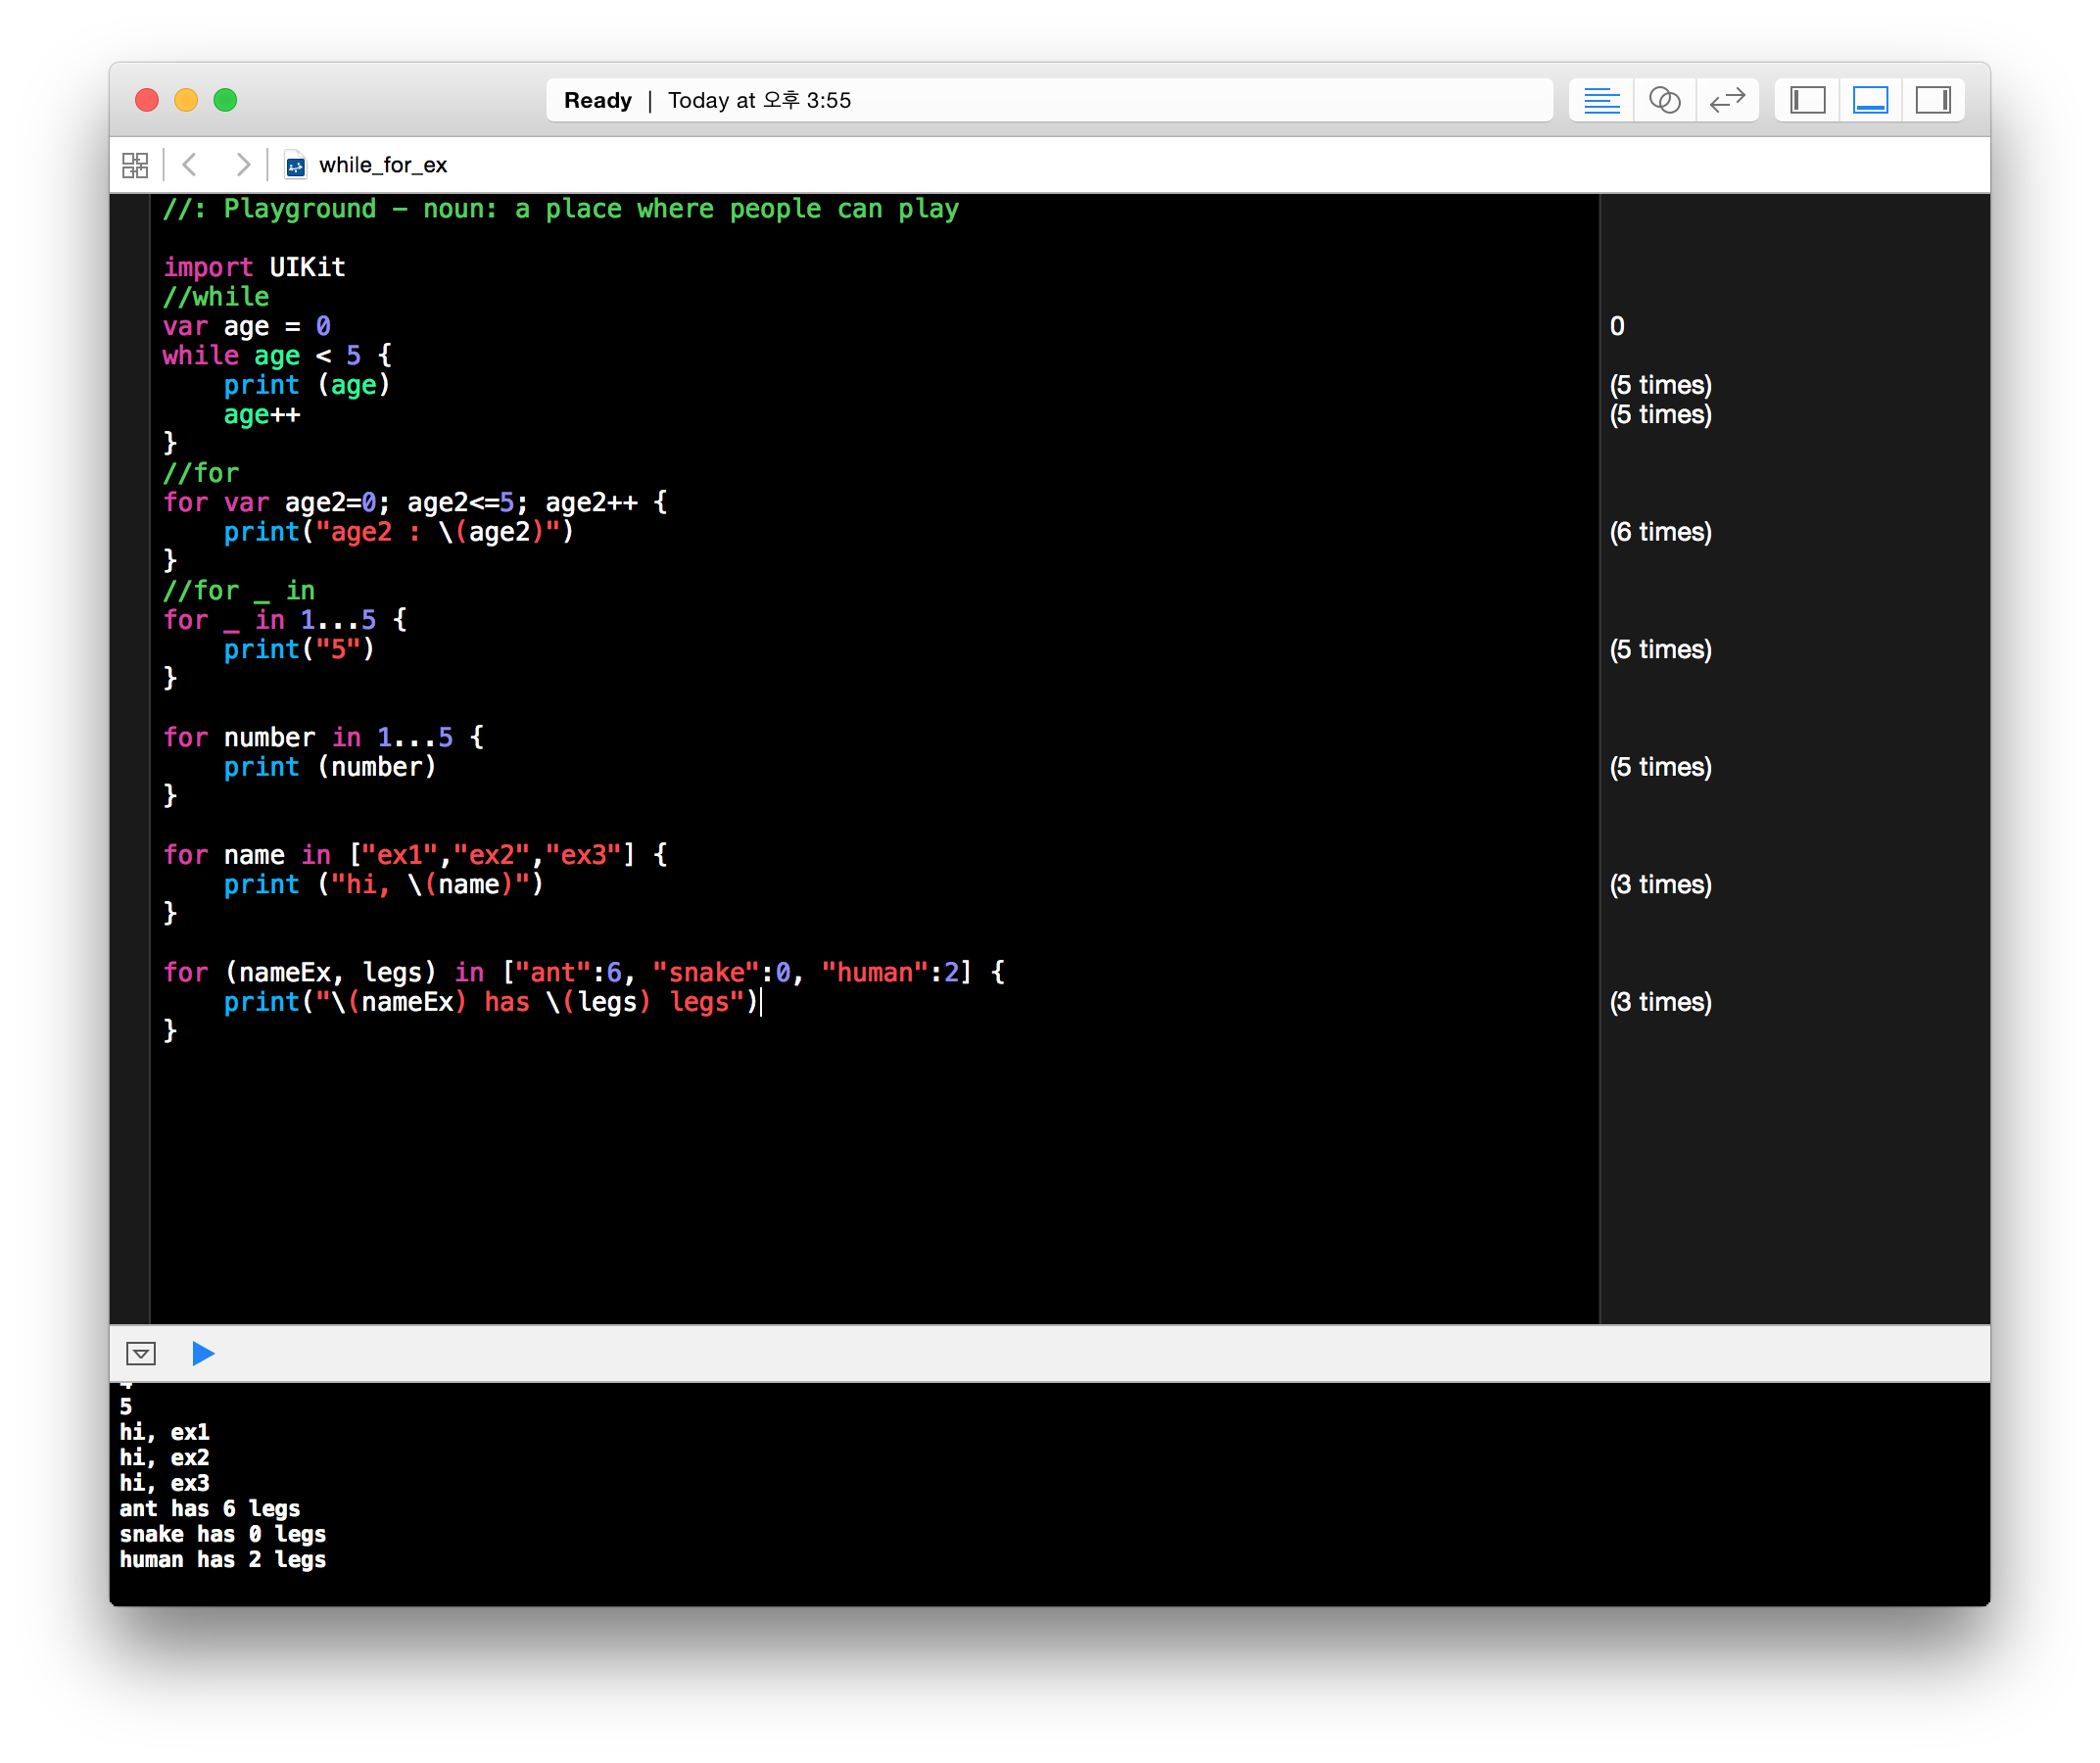Screen dimensions: 2100x1763
Task: Click the green zoom window button
Action: pyautogui.click(x=225, y=100)
